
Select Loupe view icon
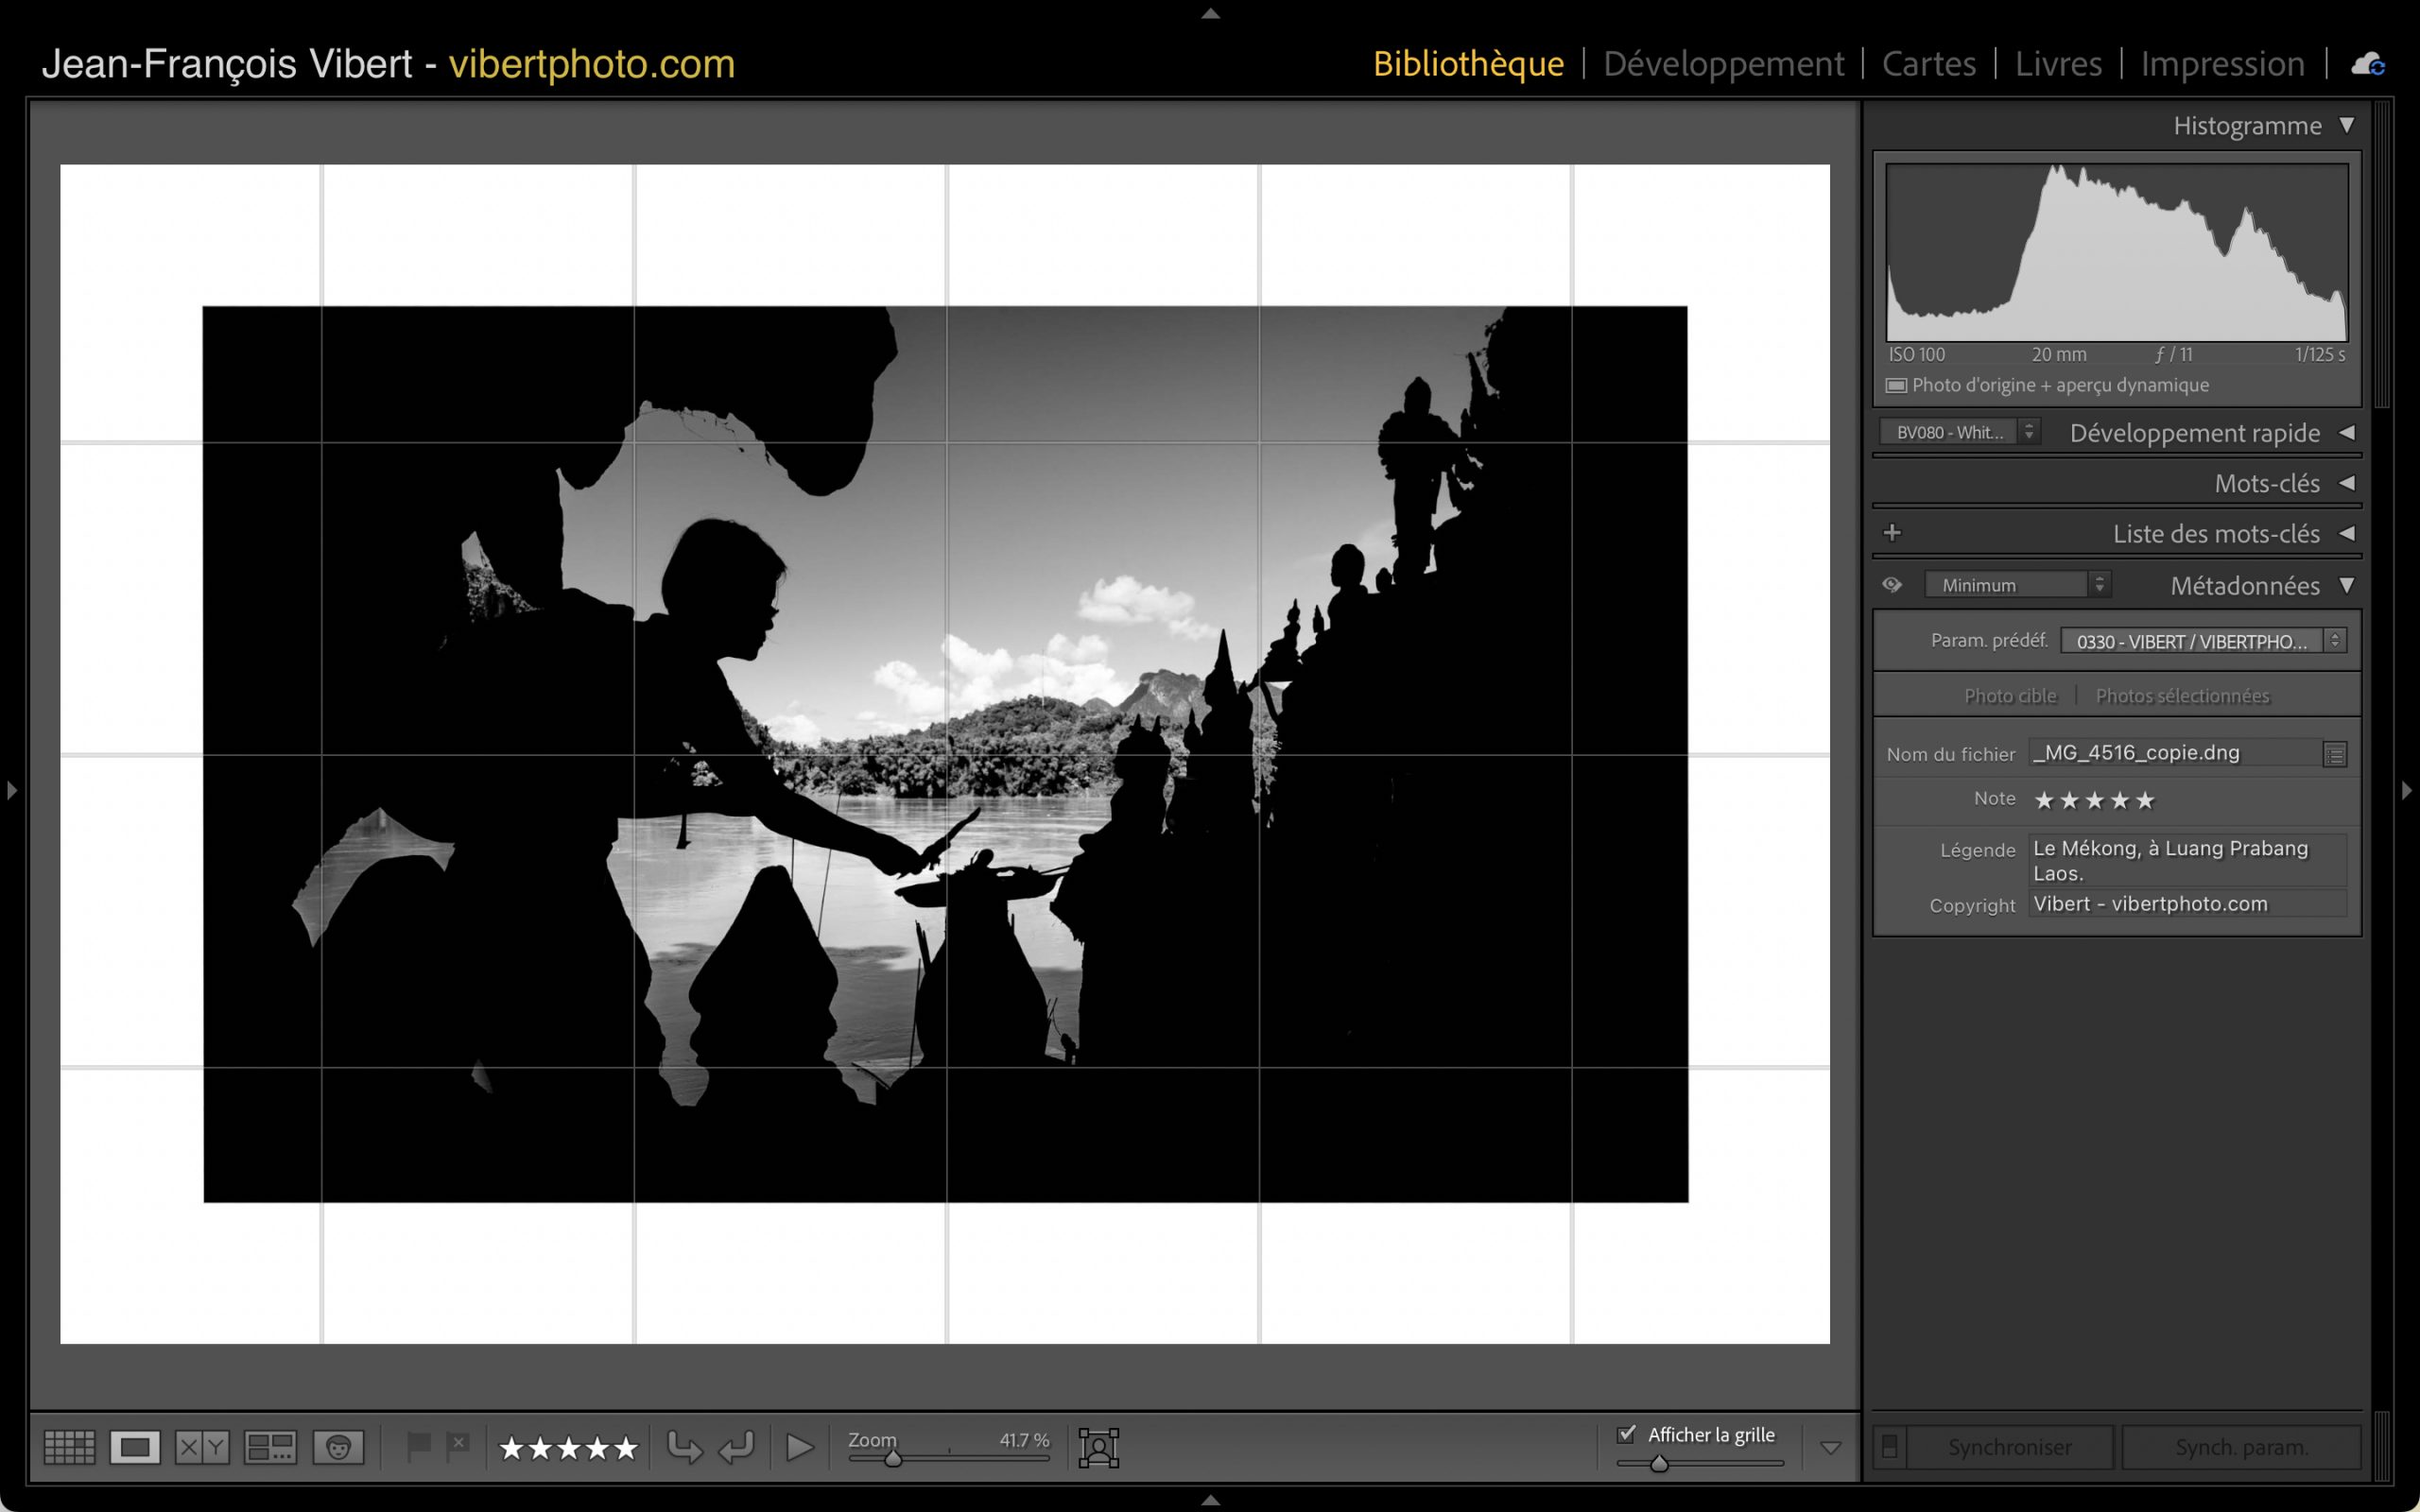(x=135, y=1446)
